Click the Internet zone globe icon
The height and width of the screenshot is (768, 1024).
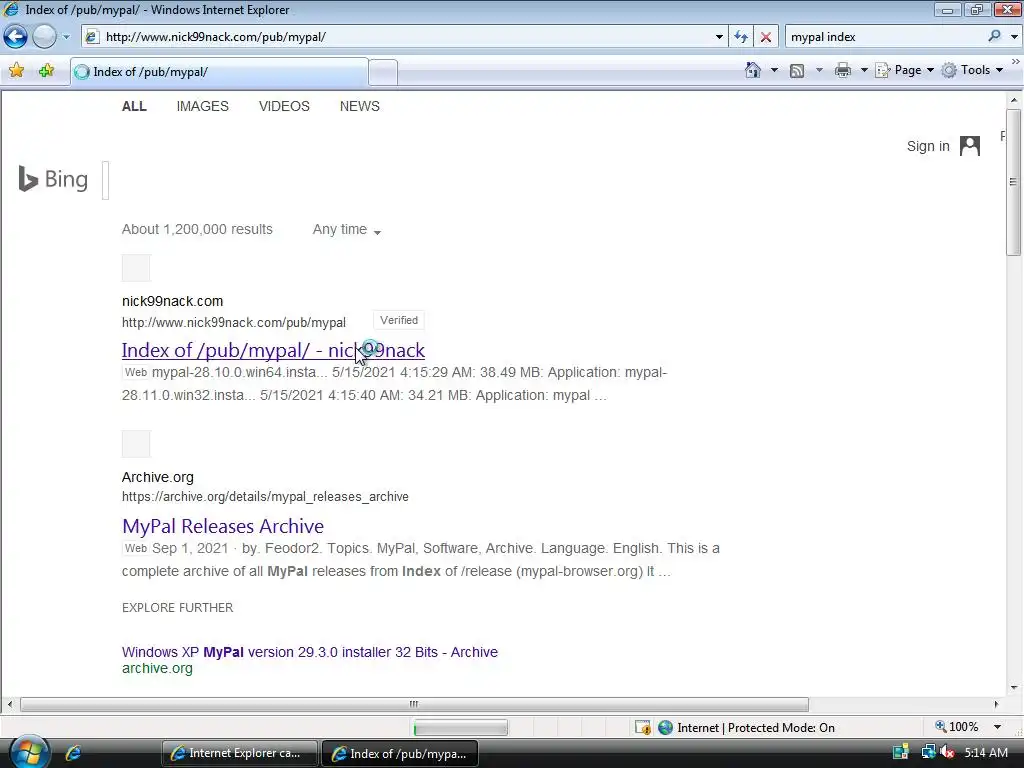pyautogui.click(x=665, y=728)
